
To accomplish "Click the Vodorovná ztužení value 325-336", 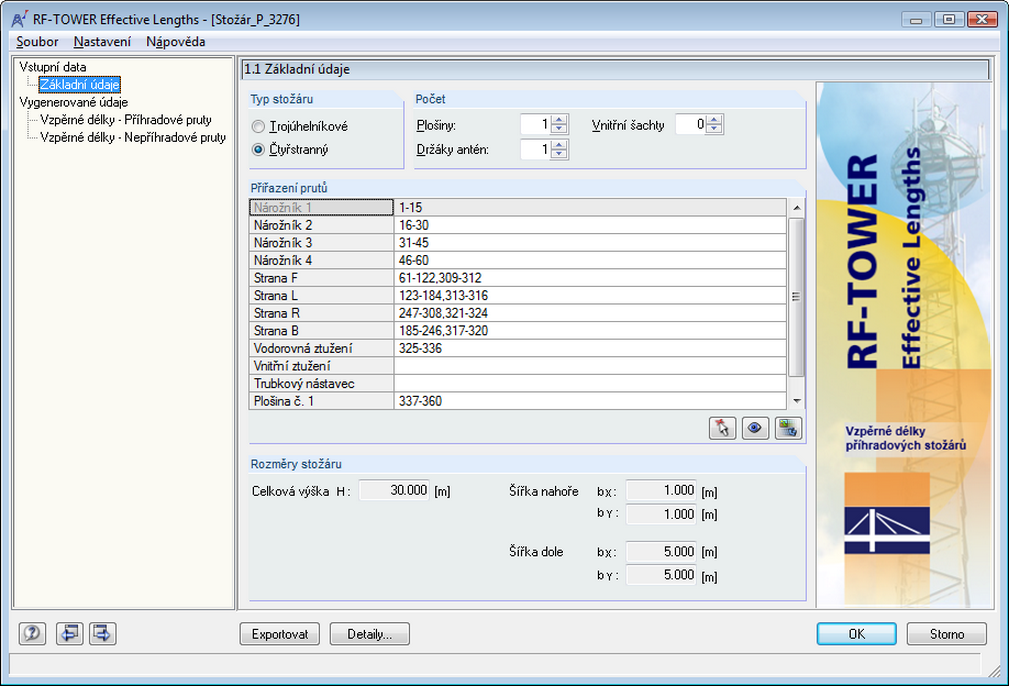I will 590,348.
